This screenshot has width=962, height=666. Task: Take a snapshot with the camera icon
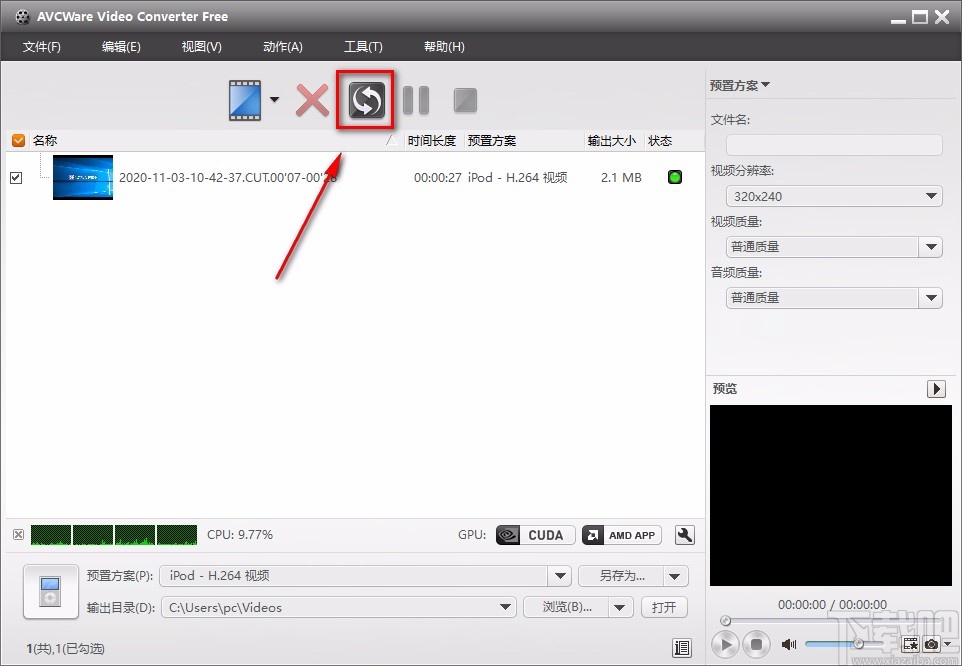(x=930, y=645)
